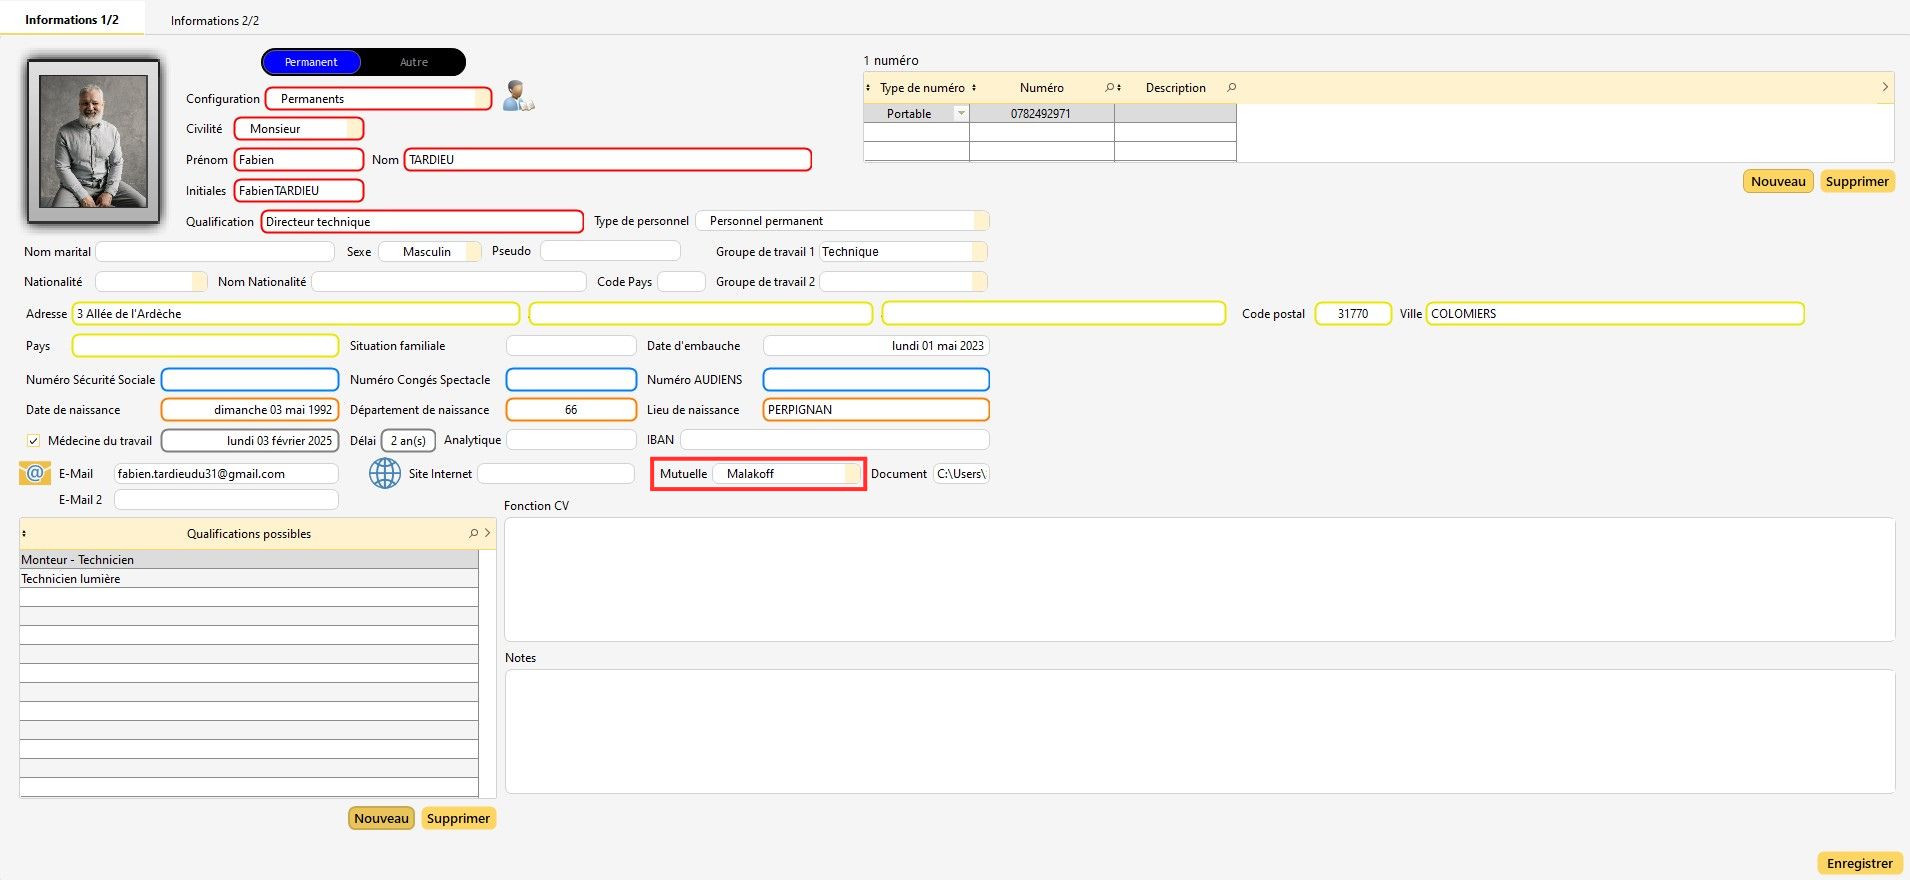This screenshot has width=1910, height=880.
Task: Search within Qualifications possibles using magnifier
Action: pos(473,534)
